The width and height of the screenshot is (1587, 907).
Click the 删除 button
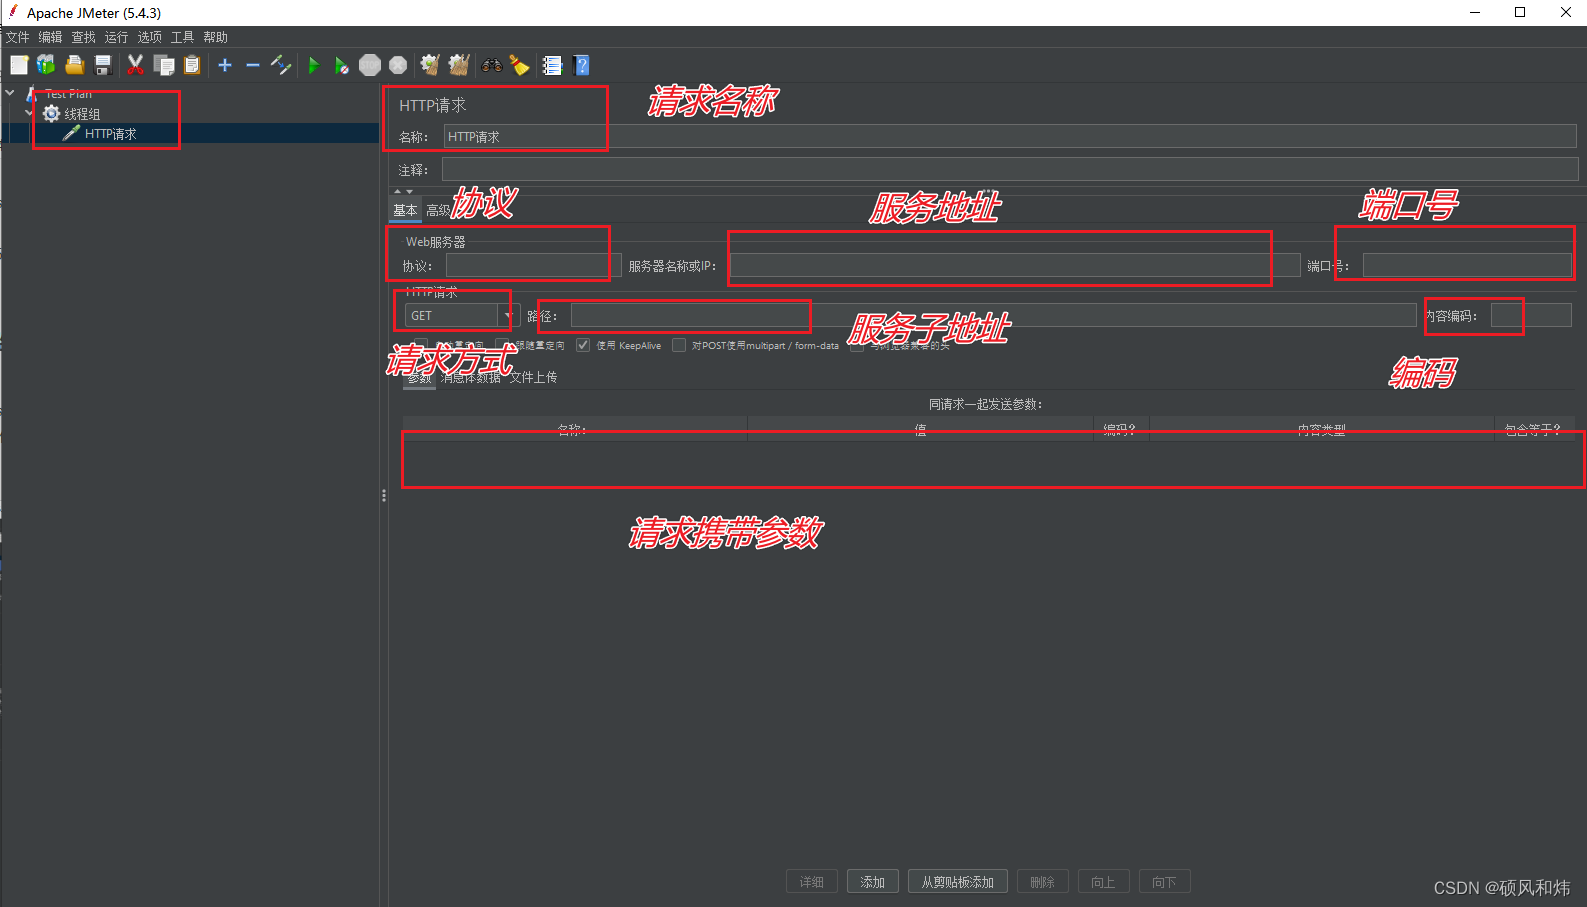[1043, 882]
